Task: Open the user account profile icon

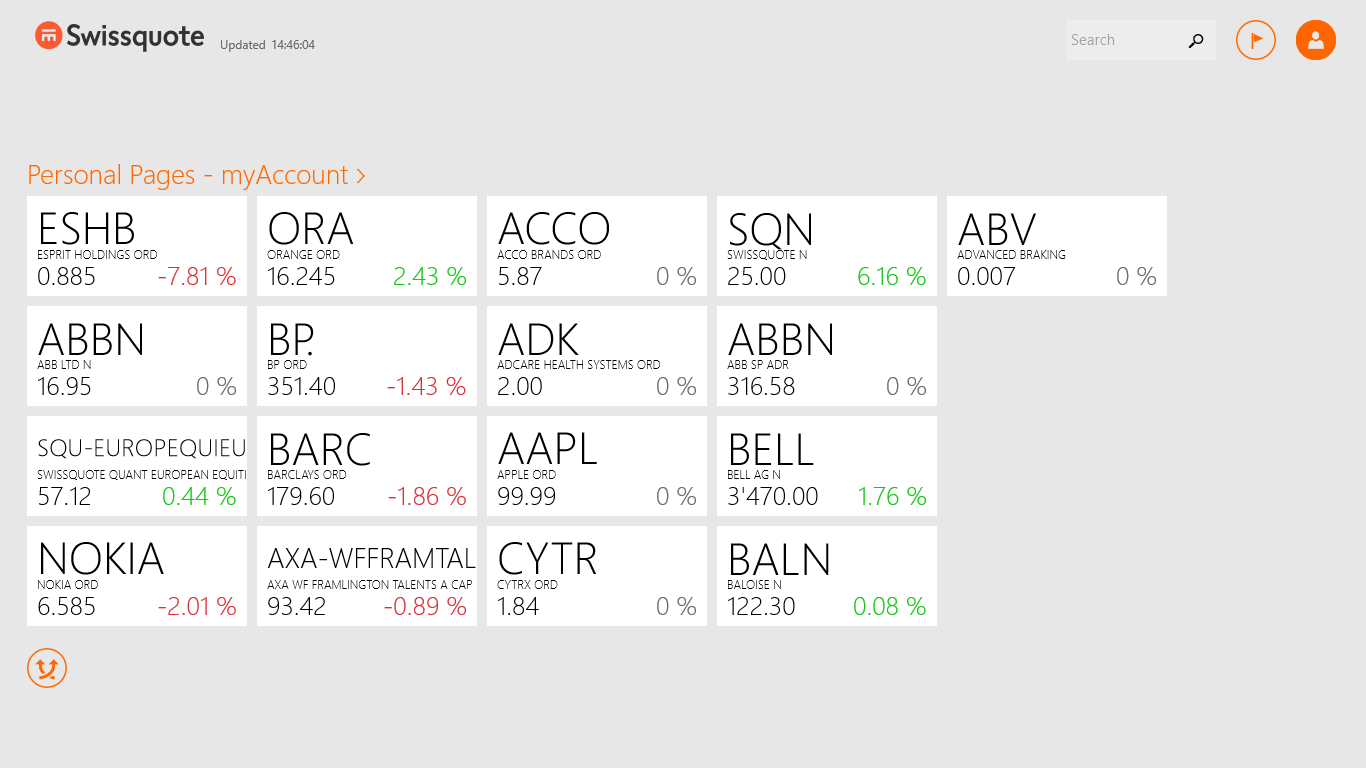Action: pyautogui.click(x=1316, y=40)
